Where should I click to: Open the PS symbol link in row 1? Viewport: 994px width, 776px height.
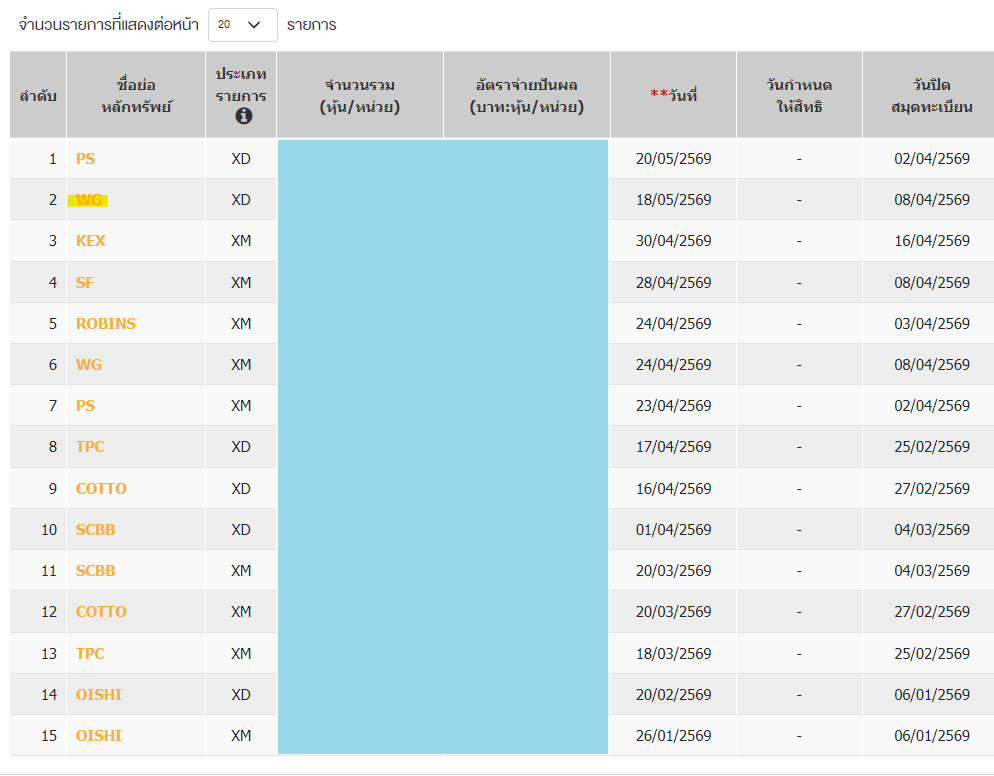pyautogui.click(x=85, y=159)
